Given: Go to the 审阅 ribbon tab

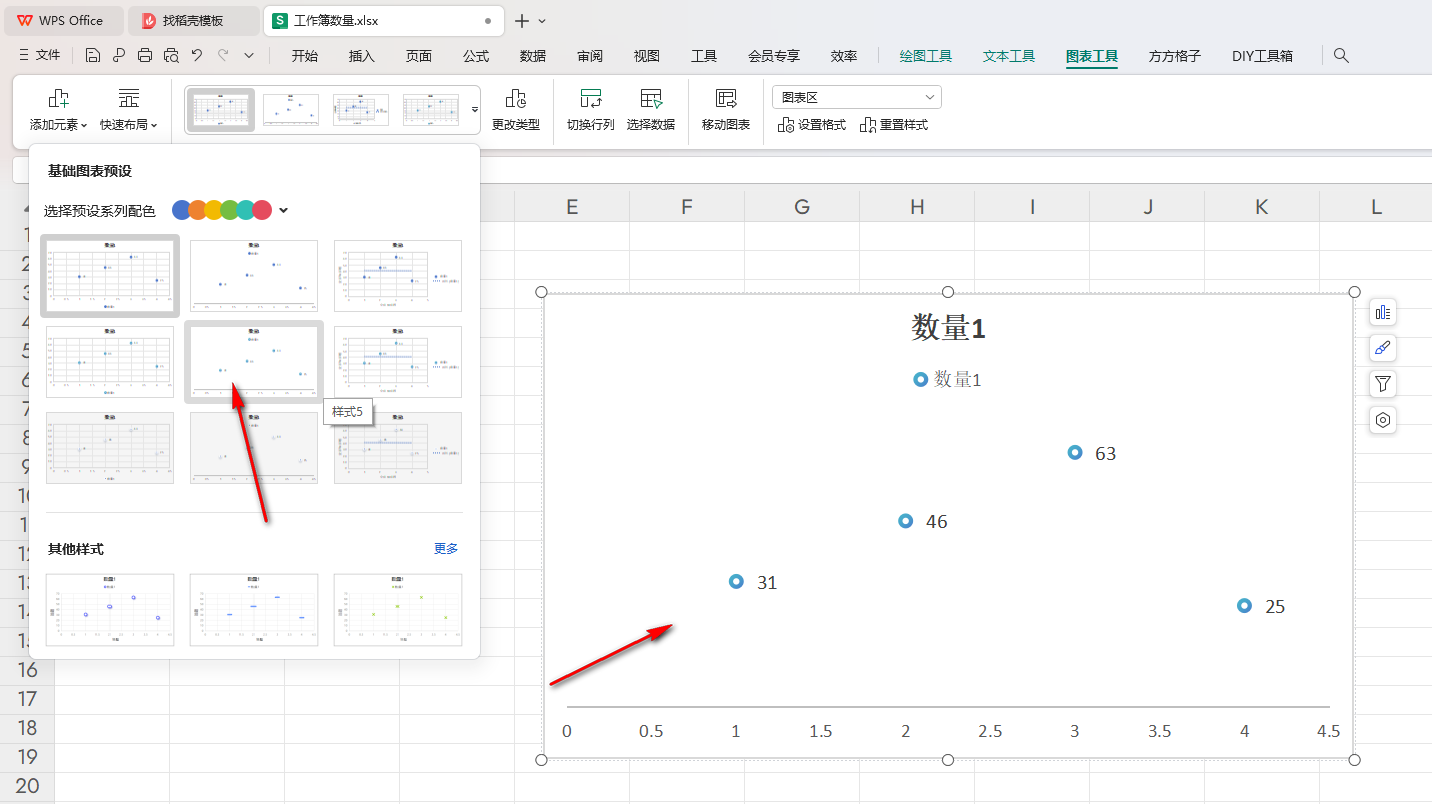Looking at the screenshot, I should pyautogui.click(x=590, y=56).
